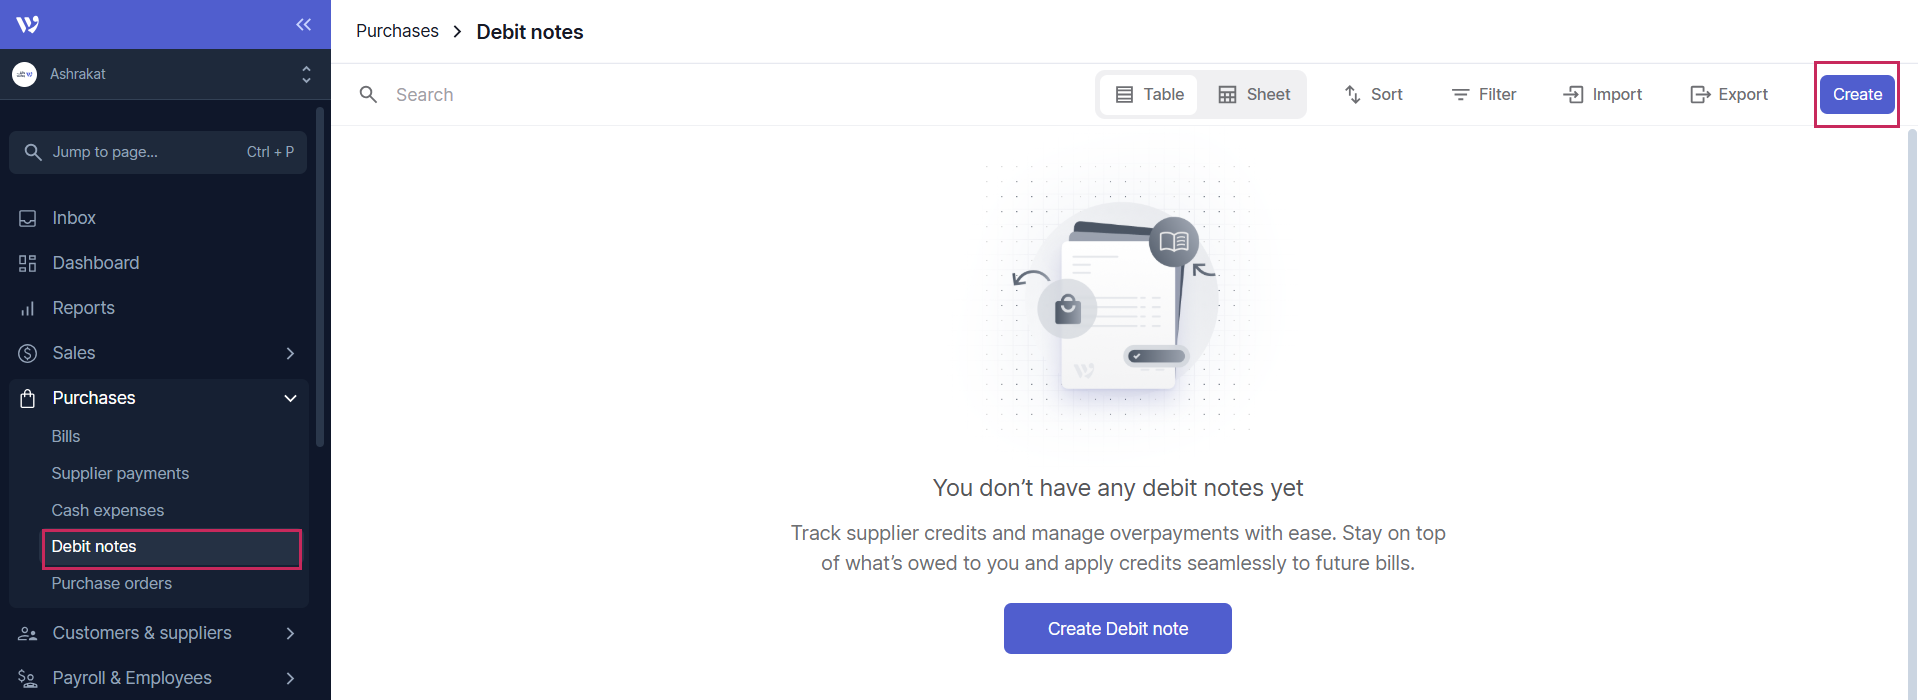
Task: Expand Customers & suppliers in the sidebar
Action: 289,633
